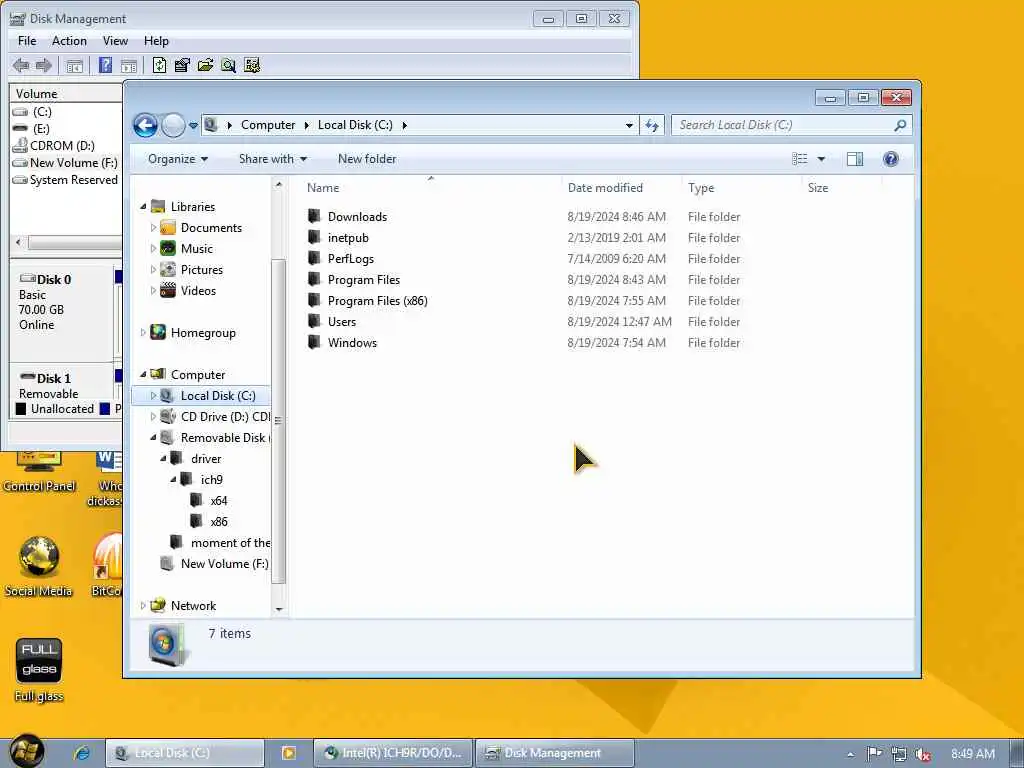1024x768 pixels.
Task: Open Action Center flag in tray
Action: (x=874, y=754)
